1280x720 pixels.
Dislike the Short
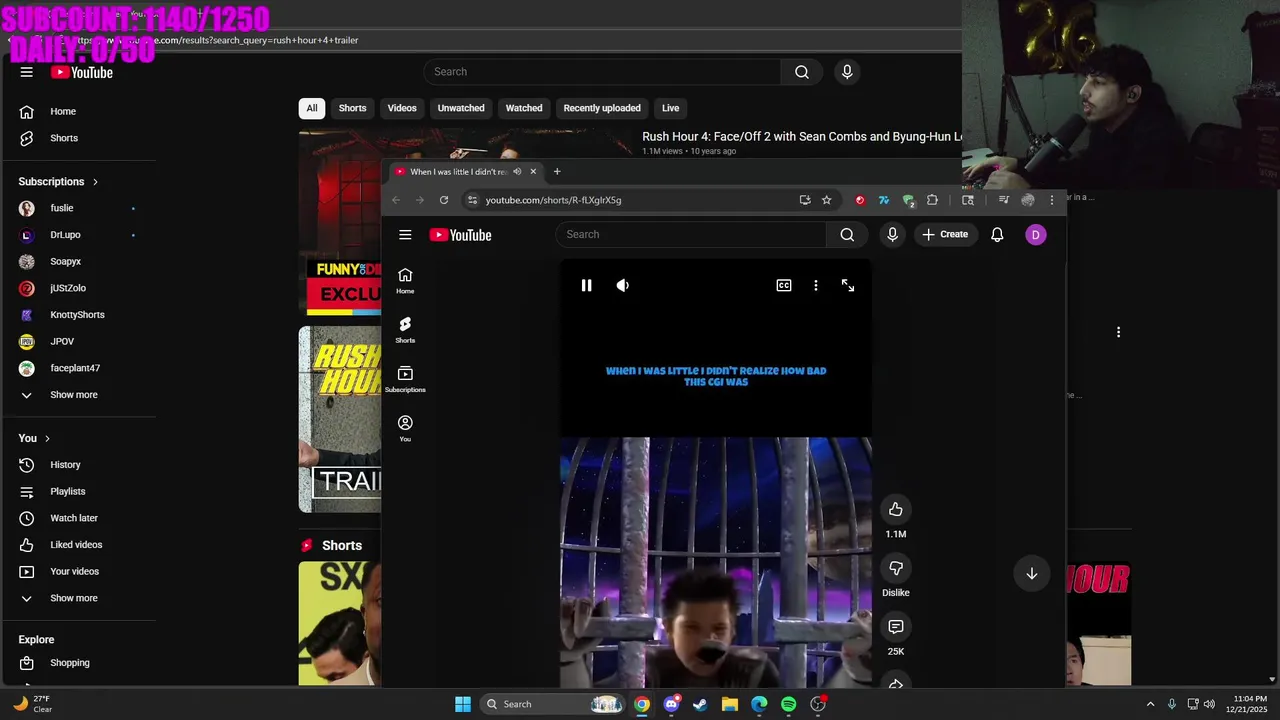896,568
